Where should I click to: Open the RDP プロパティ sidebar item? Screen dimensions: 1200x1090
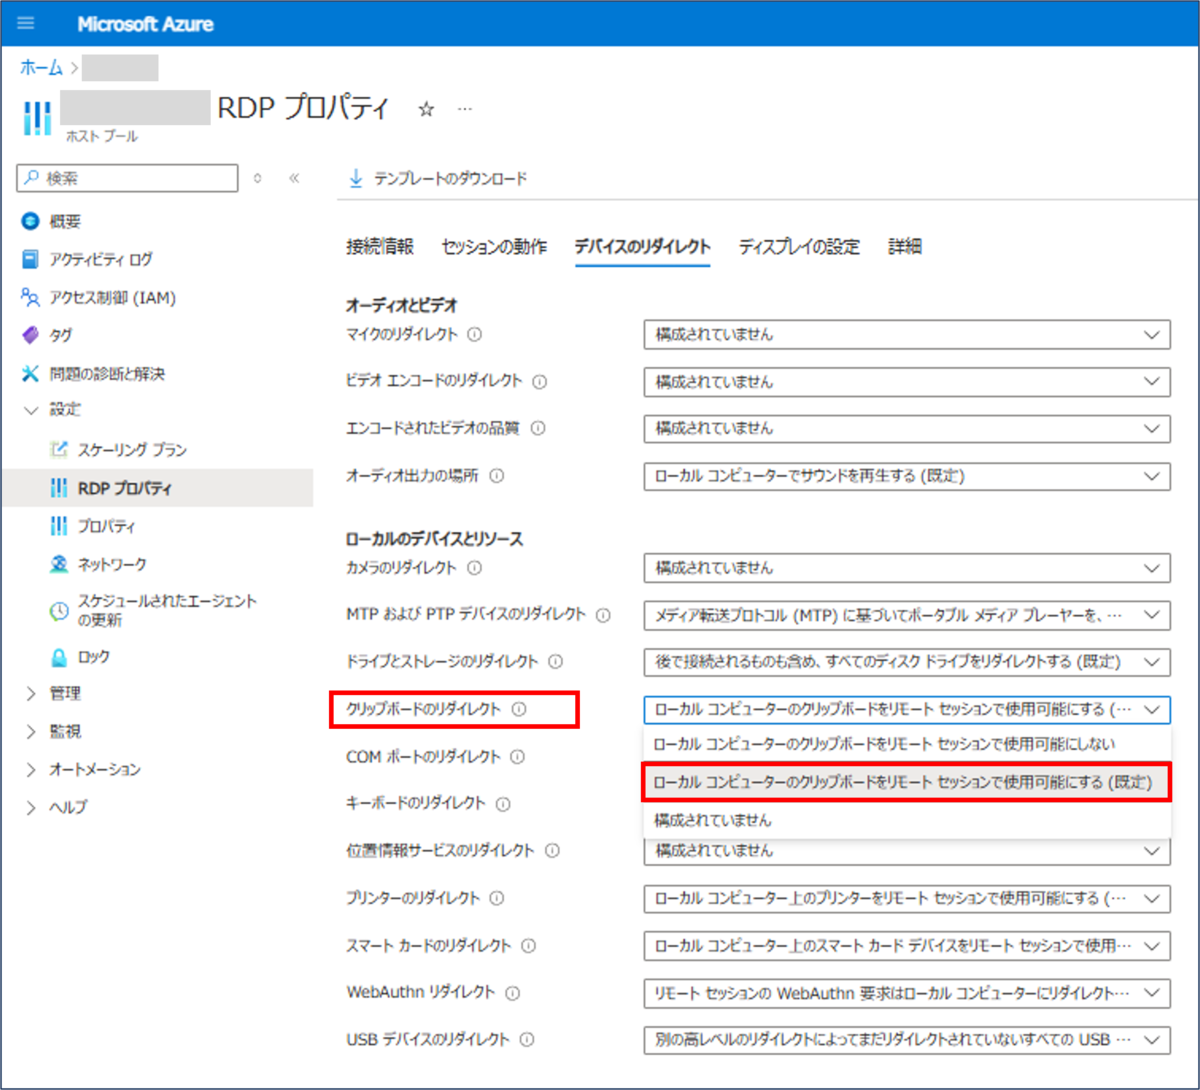pyautogui.click(x=157, y=488)
